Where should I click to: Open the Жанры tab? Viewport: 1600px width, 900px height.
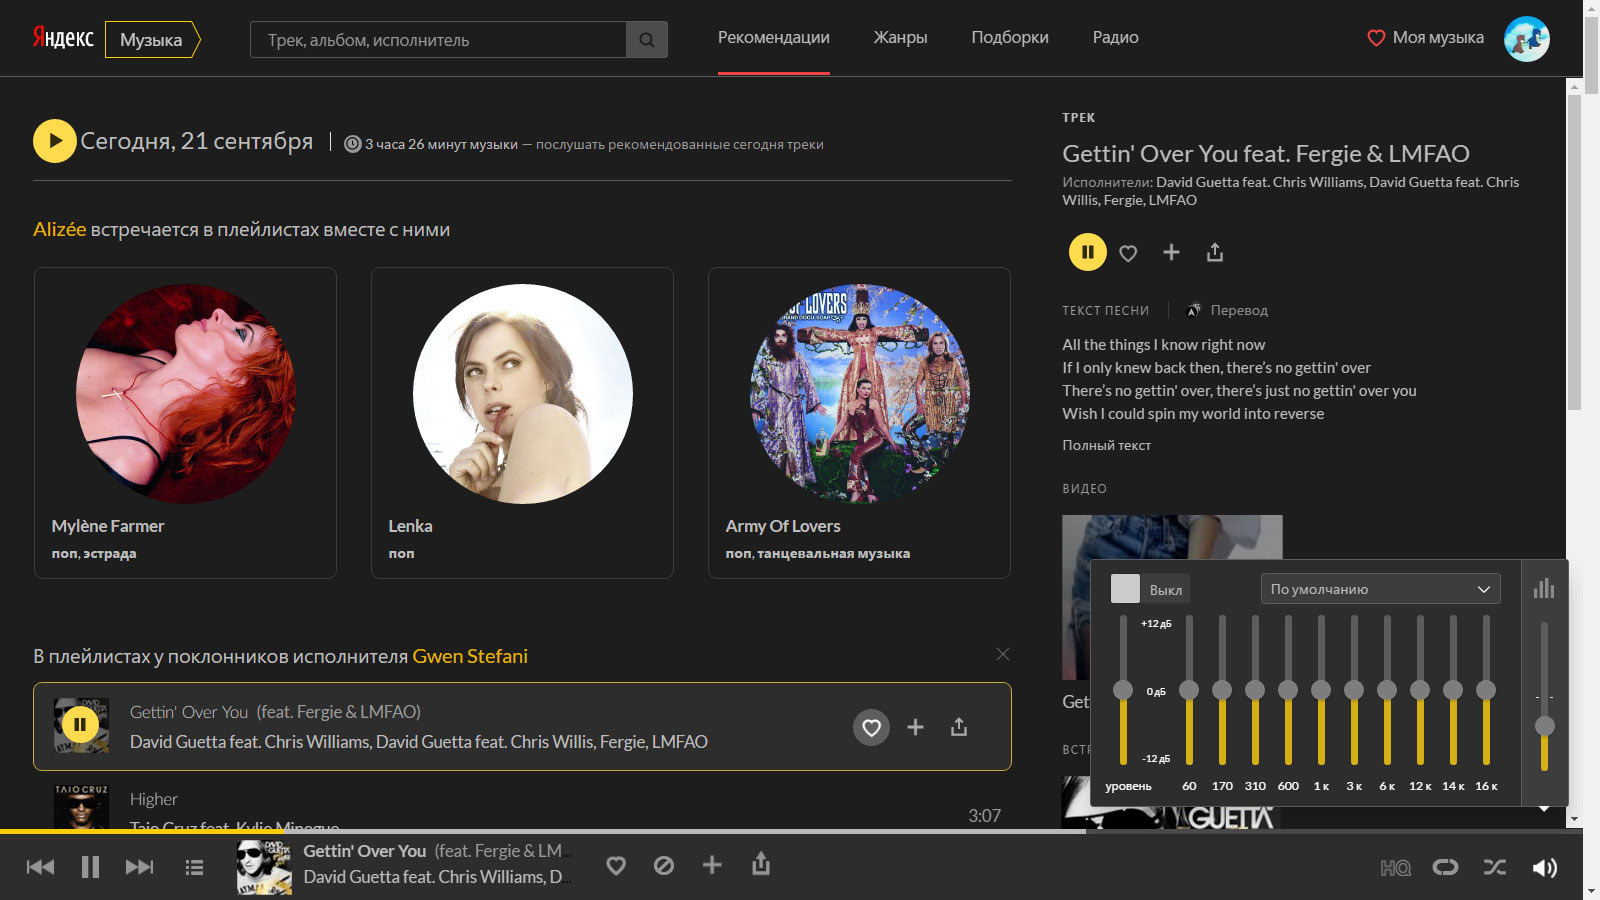pyautogui.click(x=900, y=37)
